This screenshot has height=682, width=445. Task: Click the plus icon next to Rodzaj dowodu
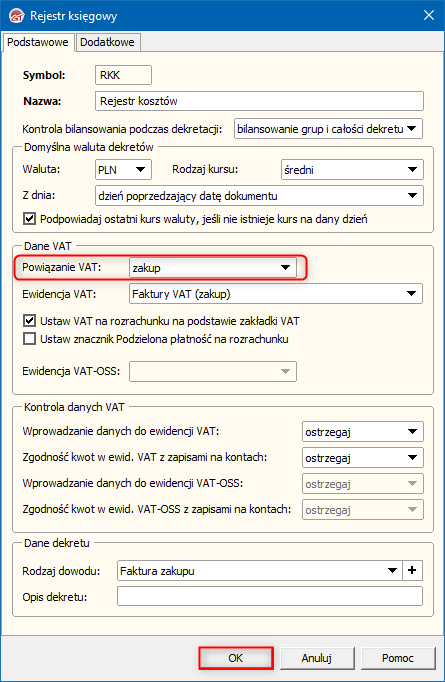pyautogui.click(x=412, y=570)
